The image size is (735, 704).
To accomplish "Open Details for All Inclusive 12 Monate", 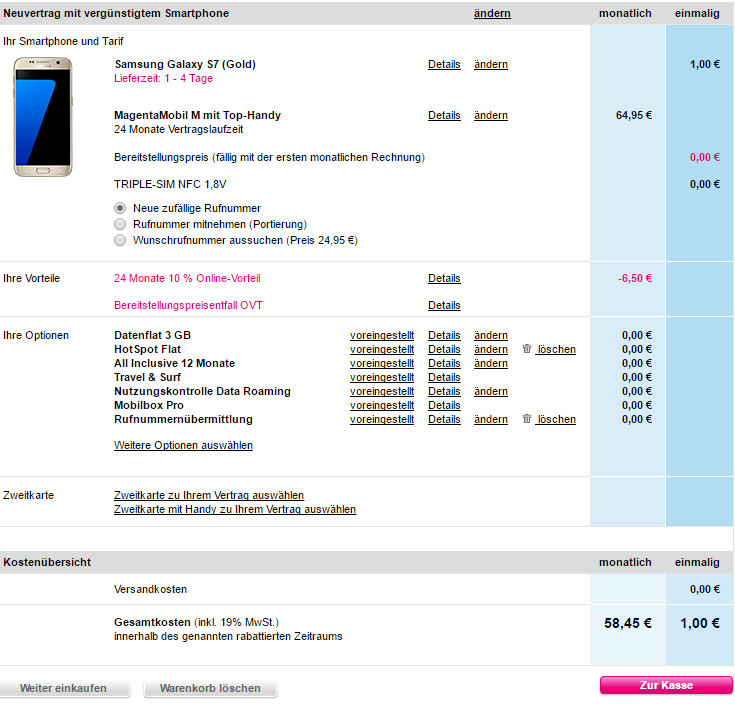I will tap(444, 364).
